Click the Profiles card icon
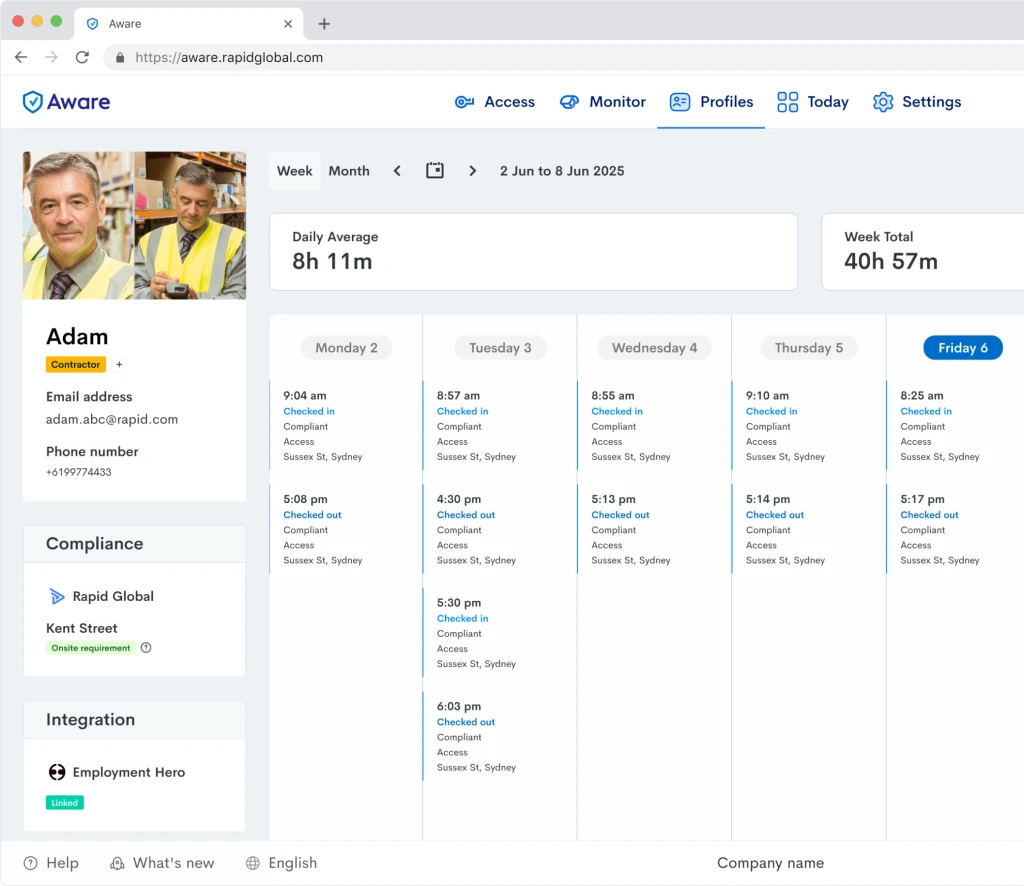Image resolution: width=1024 pixels, height=886 pixels. (x=680, y=102)
